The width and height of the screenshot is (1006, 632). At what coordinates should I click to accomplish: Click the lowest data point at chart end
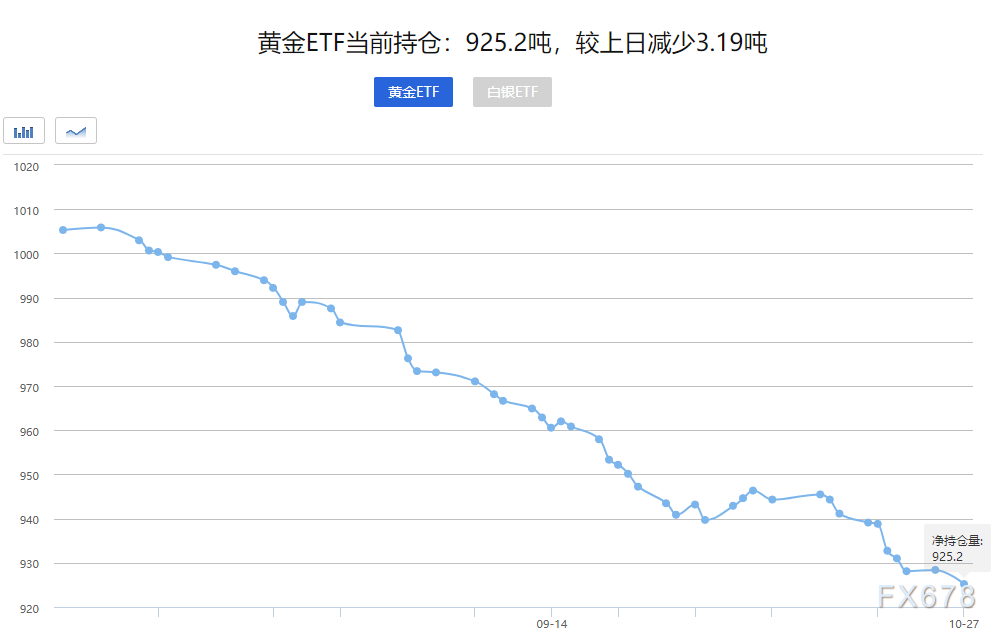pos(965,582)
